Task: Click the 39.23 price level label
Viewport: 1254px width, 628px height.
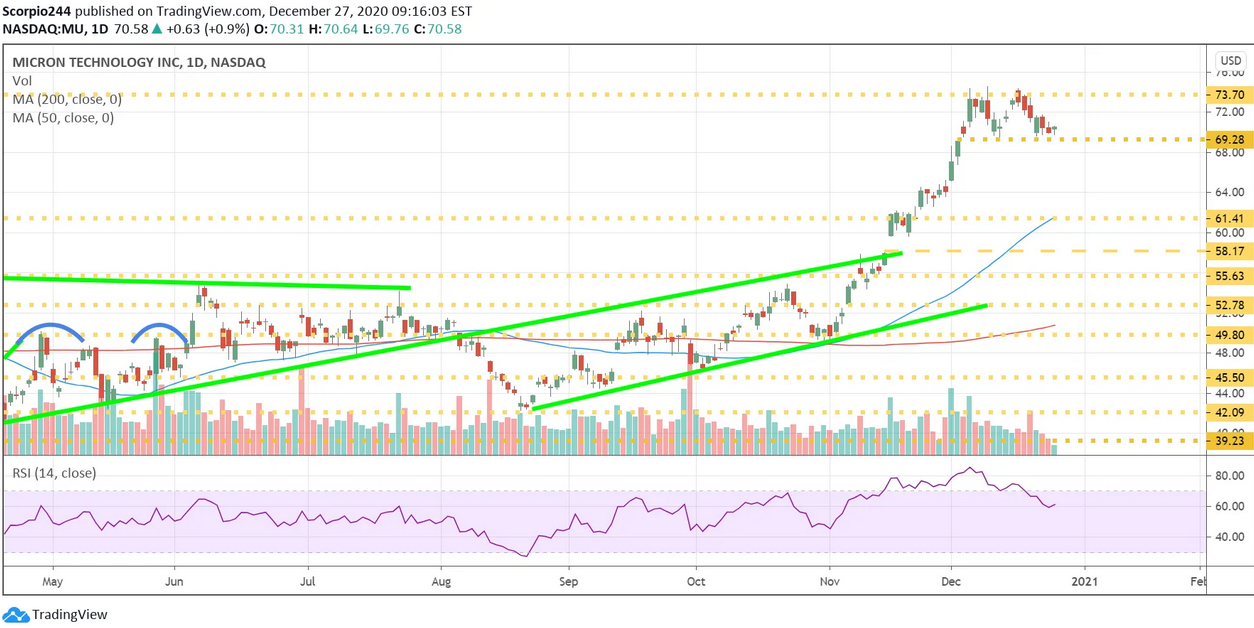Action: pos(1229,441)
